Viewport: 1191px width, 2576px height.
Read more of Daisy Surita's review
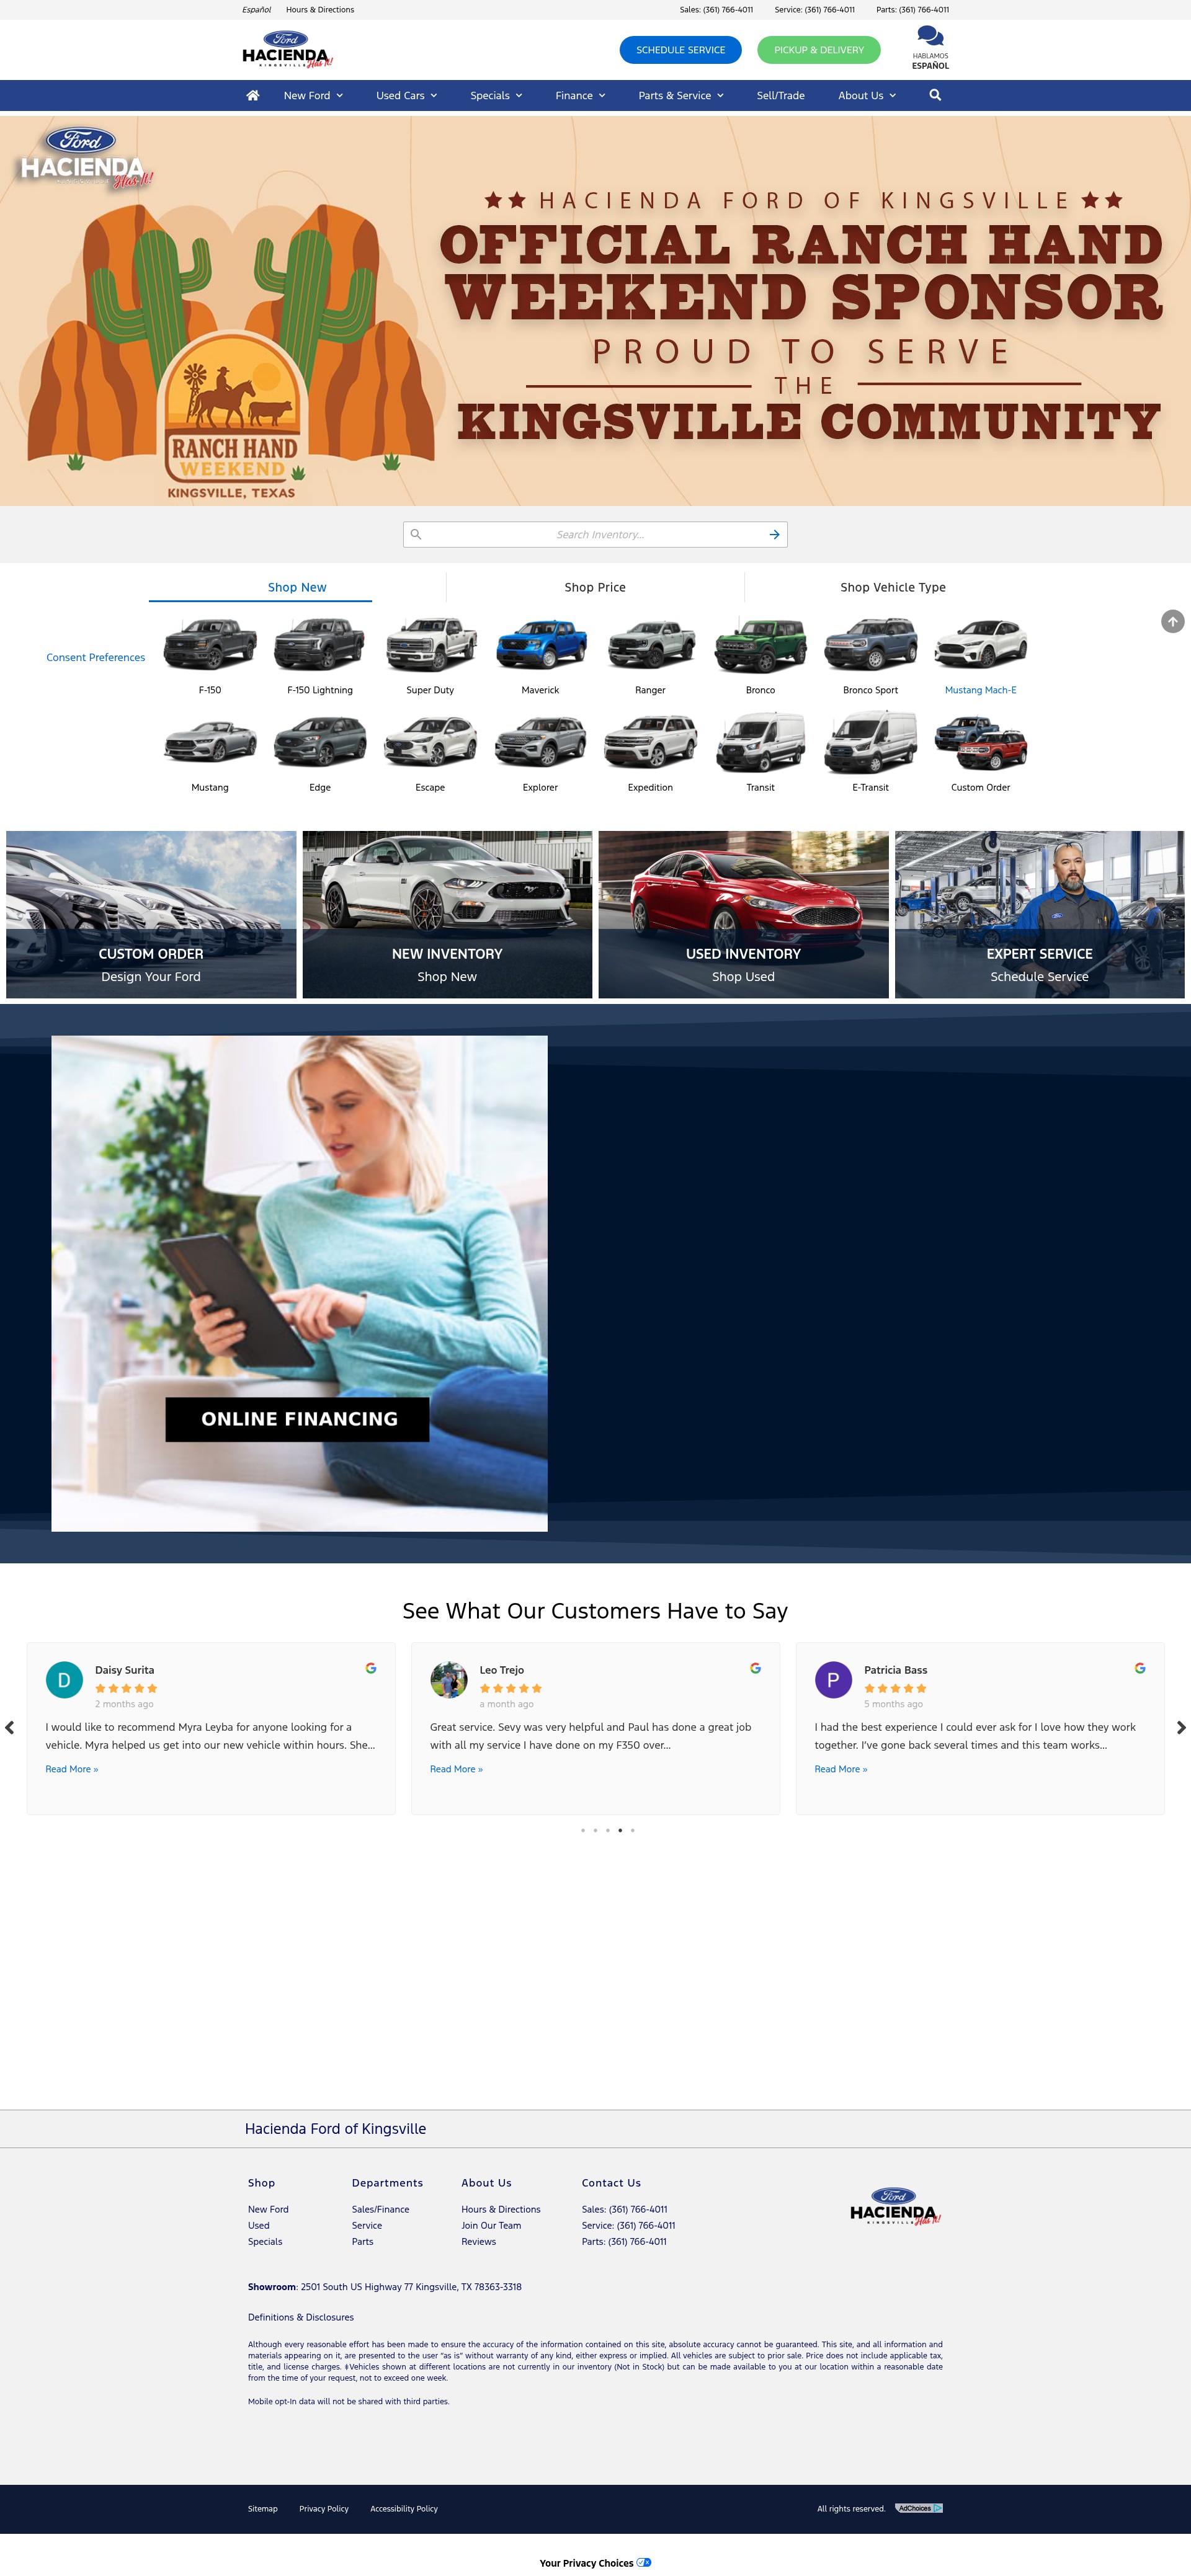(x=72, y=1769)
